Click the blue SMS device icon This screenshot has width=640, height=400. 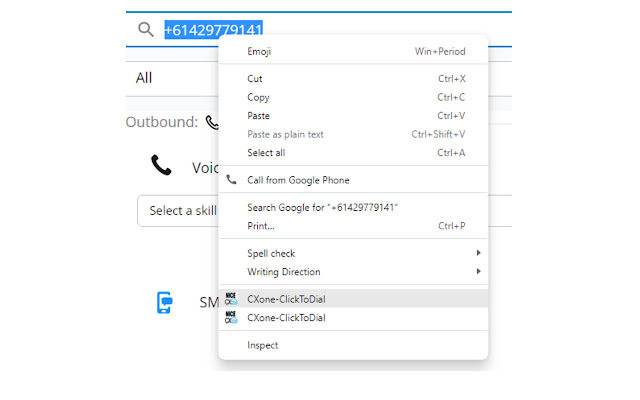click(165, 302)
